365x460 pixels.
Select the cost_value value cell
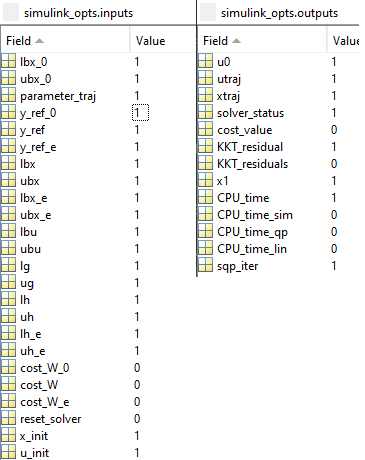tap(334, 130)
